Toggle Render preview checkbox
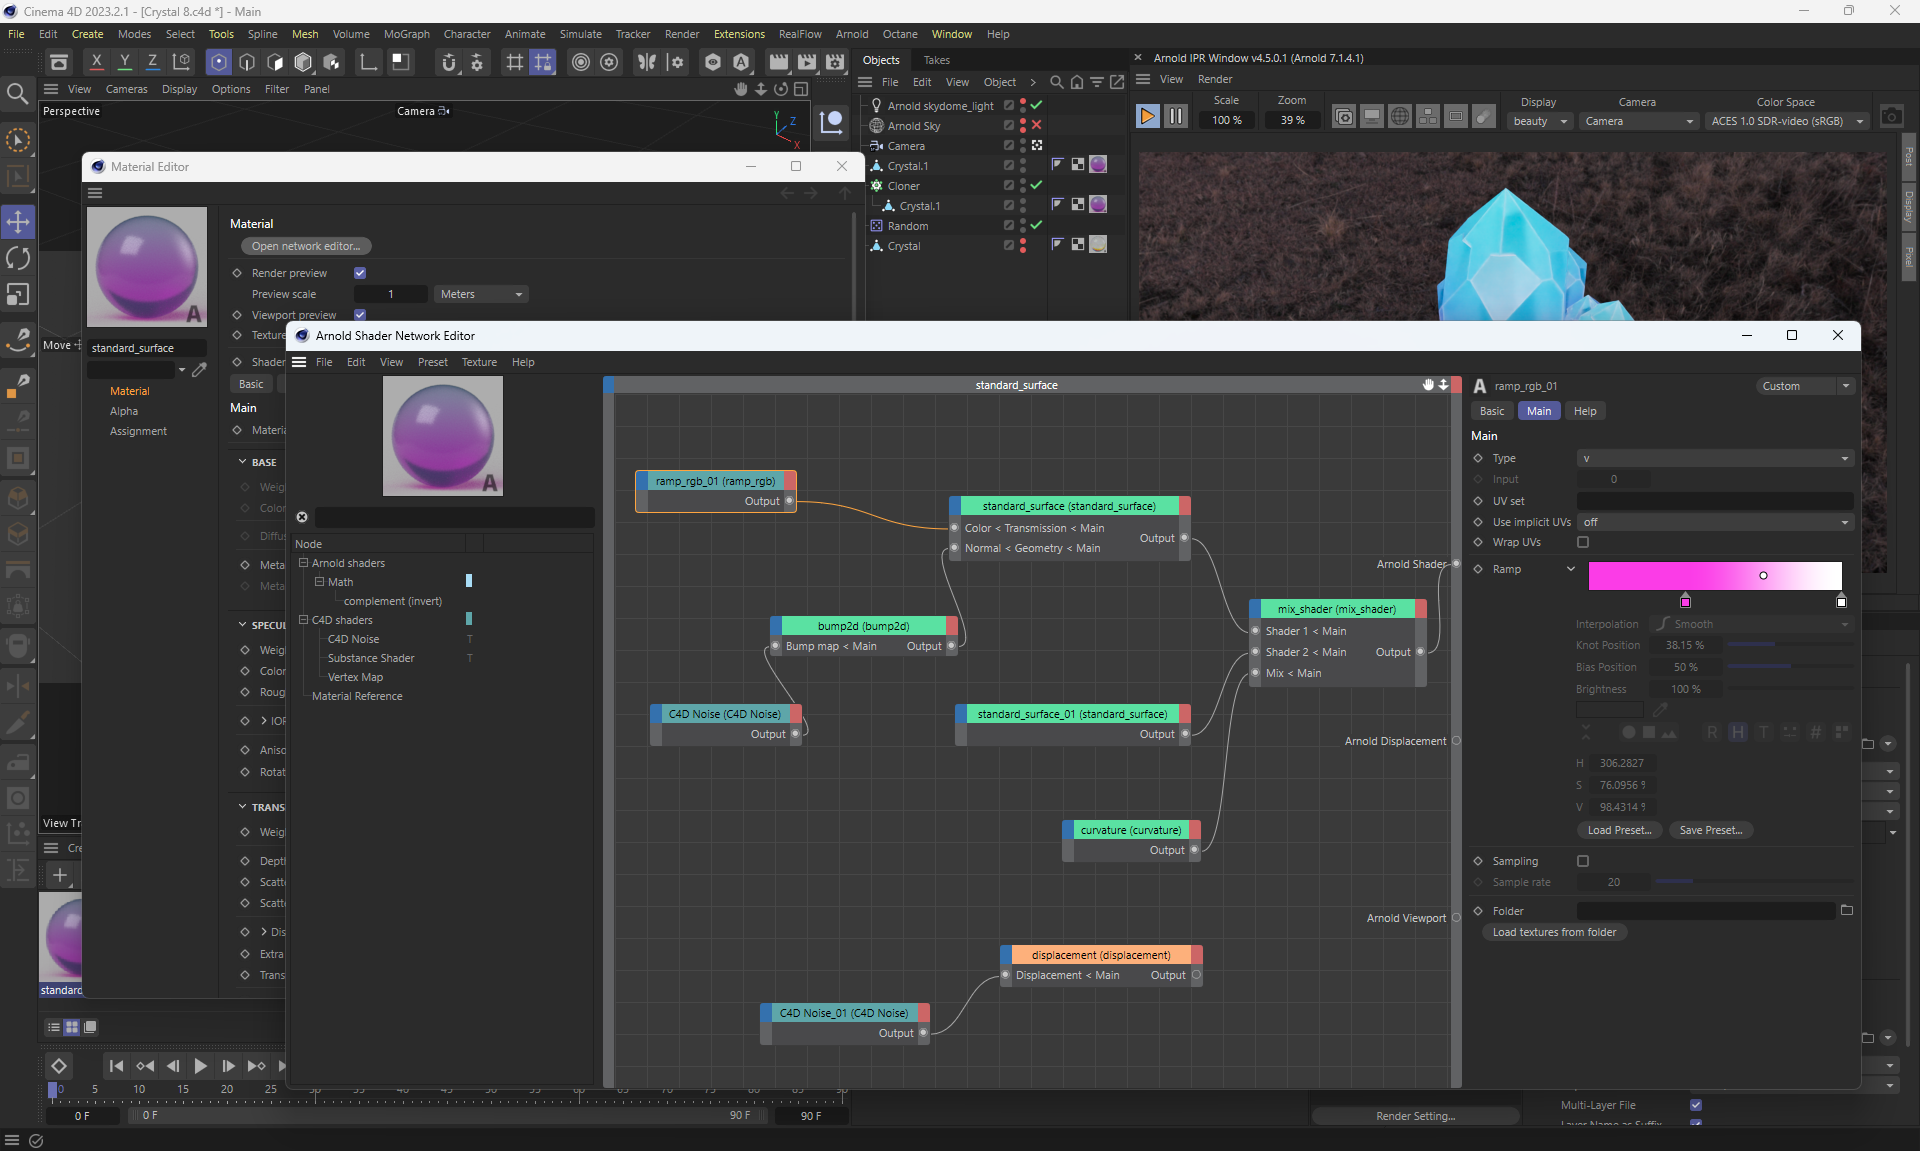 coord(360,273)
